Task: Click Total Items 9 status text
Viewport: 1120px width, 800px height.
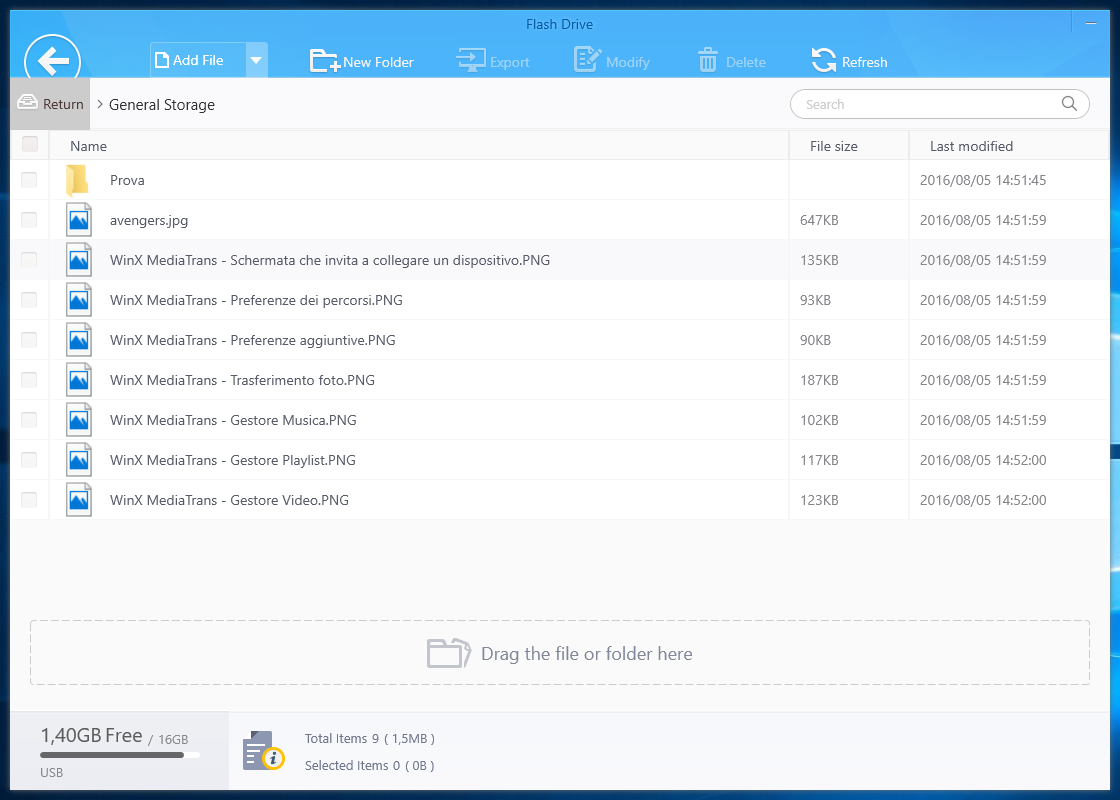Action: point(369,739)
